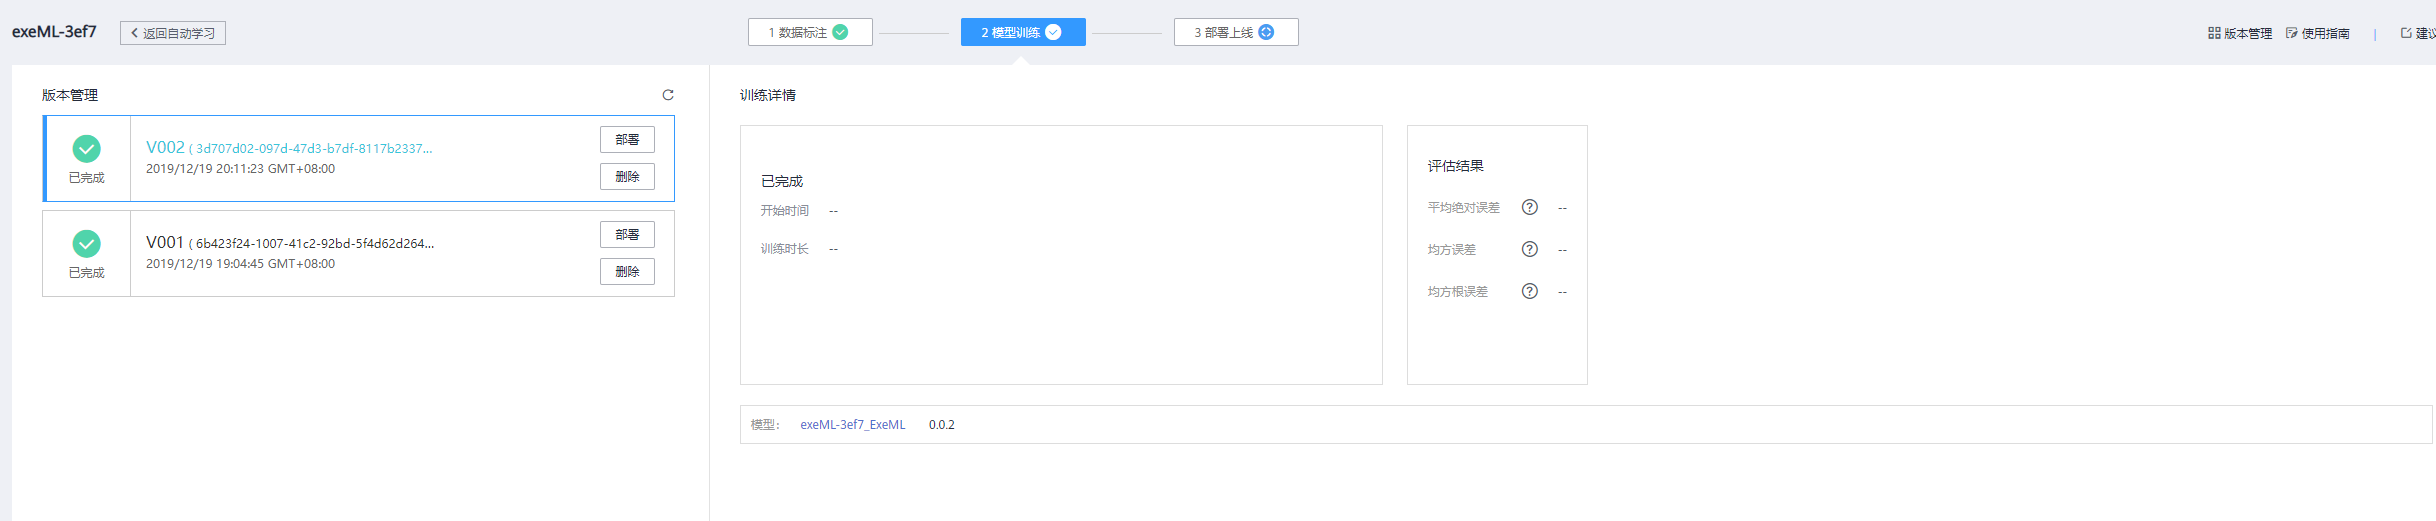This screenshot has height=521, width=2436.
Task: Click the 建议 external link icon
Action: click(2406, 33)
